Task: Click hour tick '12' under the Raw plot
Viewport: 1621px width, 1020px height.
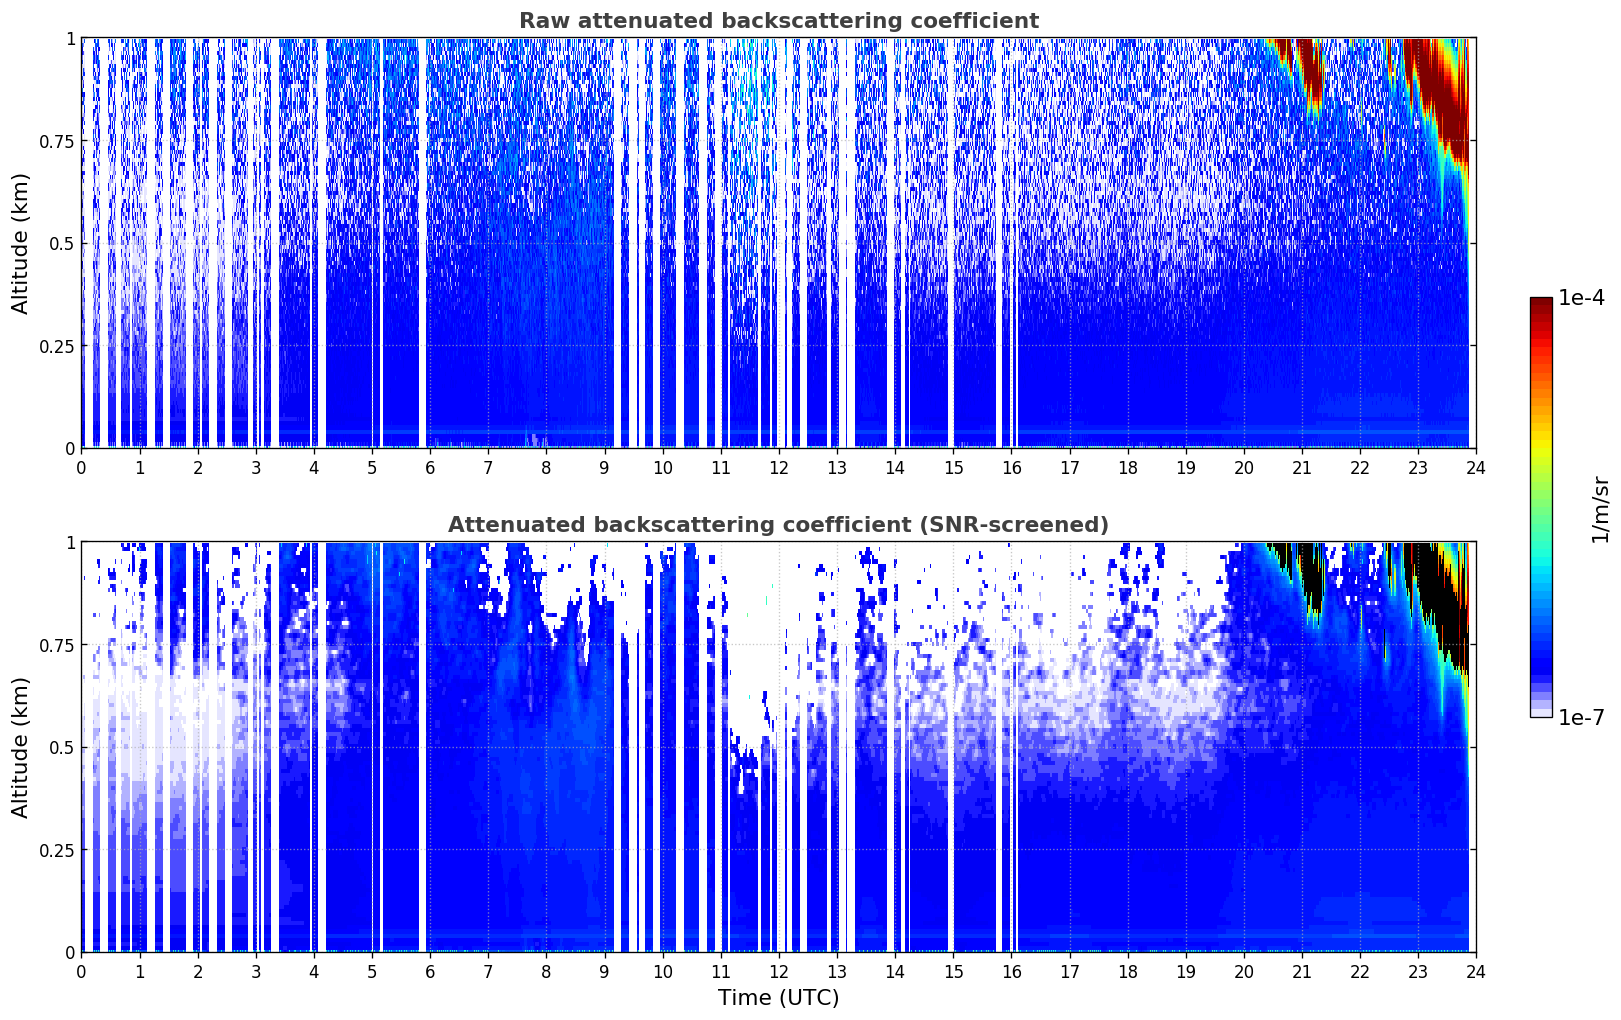Action: pos(778,467)
